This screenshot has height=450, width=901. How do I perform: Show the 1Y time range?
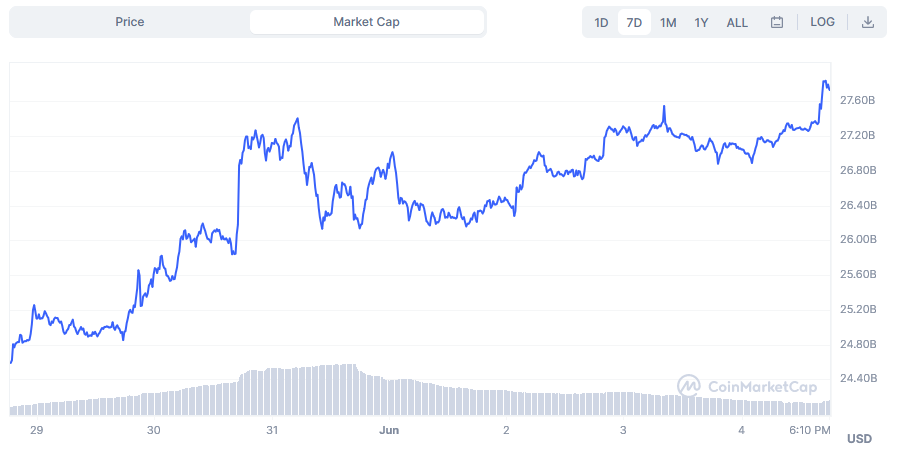pyautogui.click(x=701, y=22)
